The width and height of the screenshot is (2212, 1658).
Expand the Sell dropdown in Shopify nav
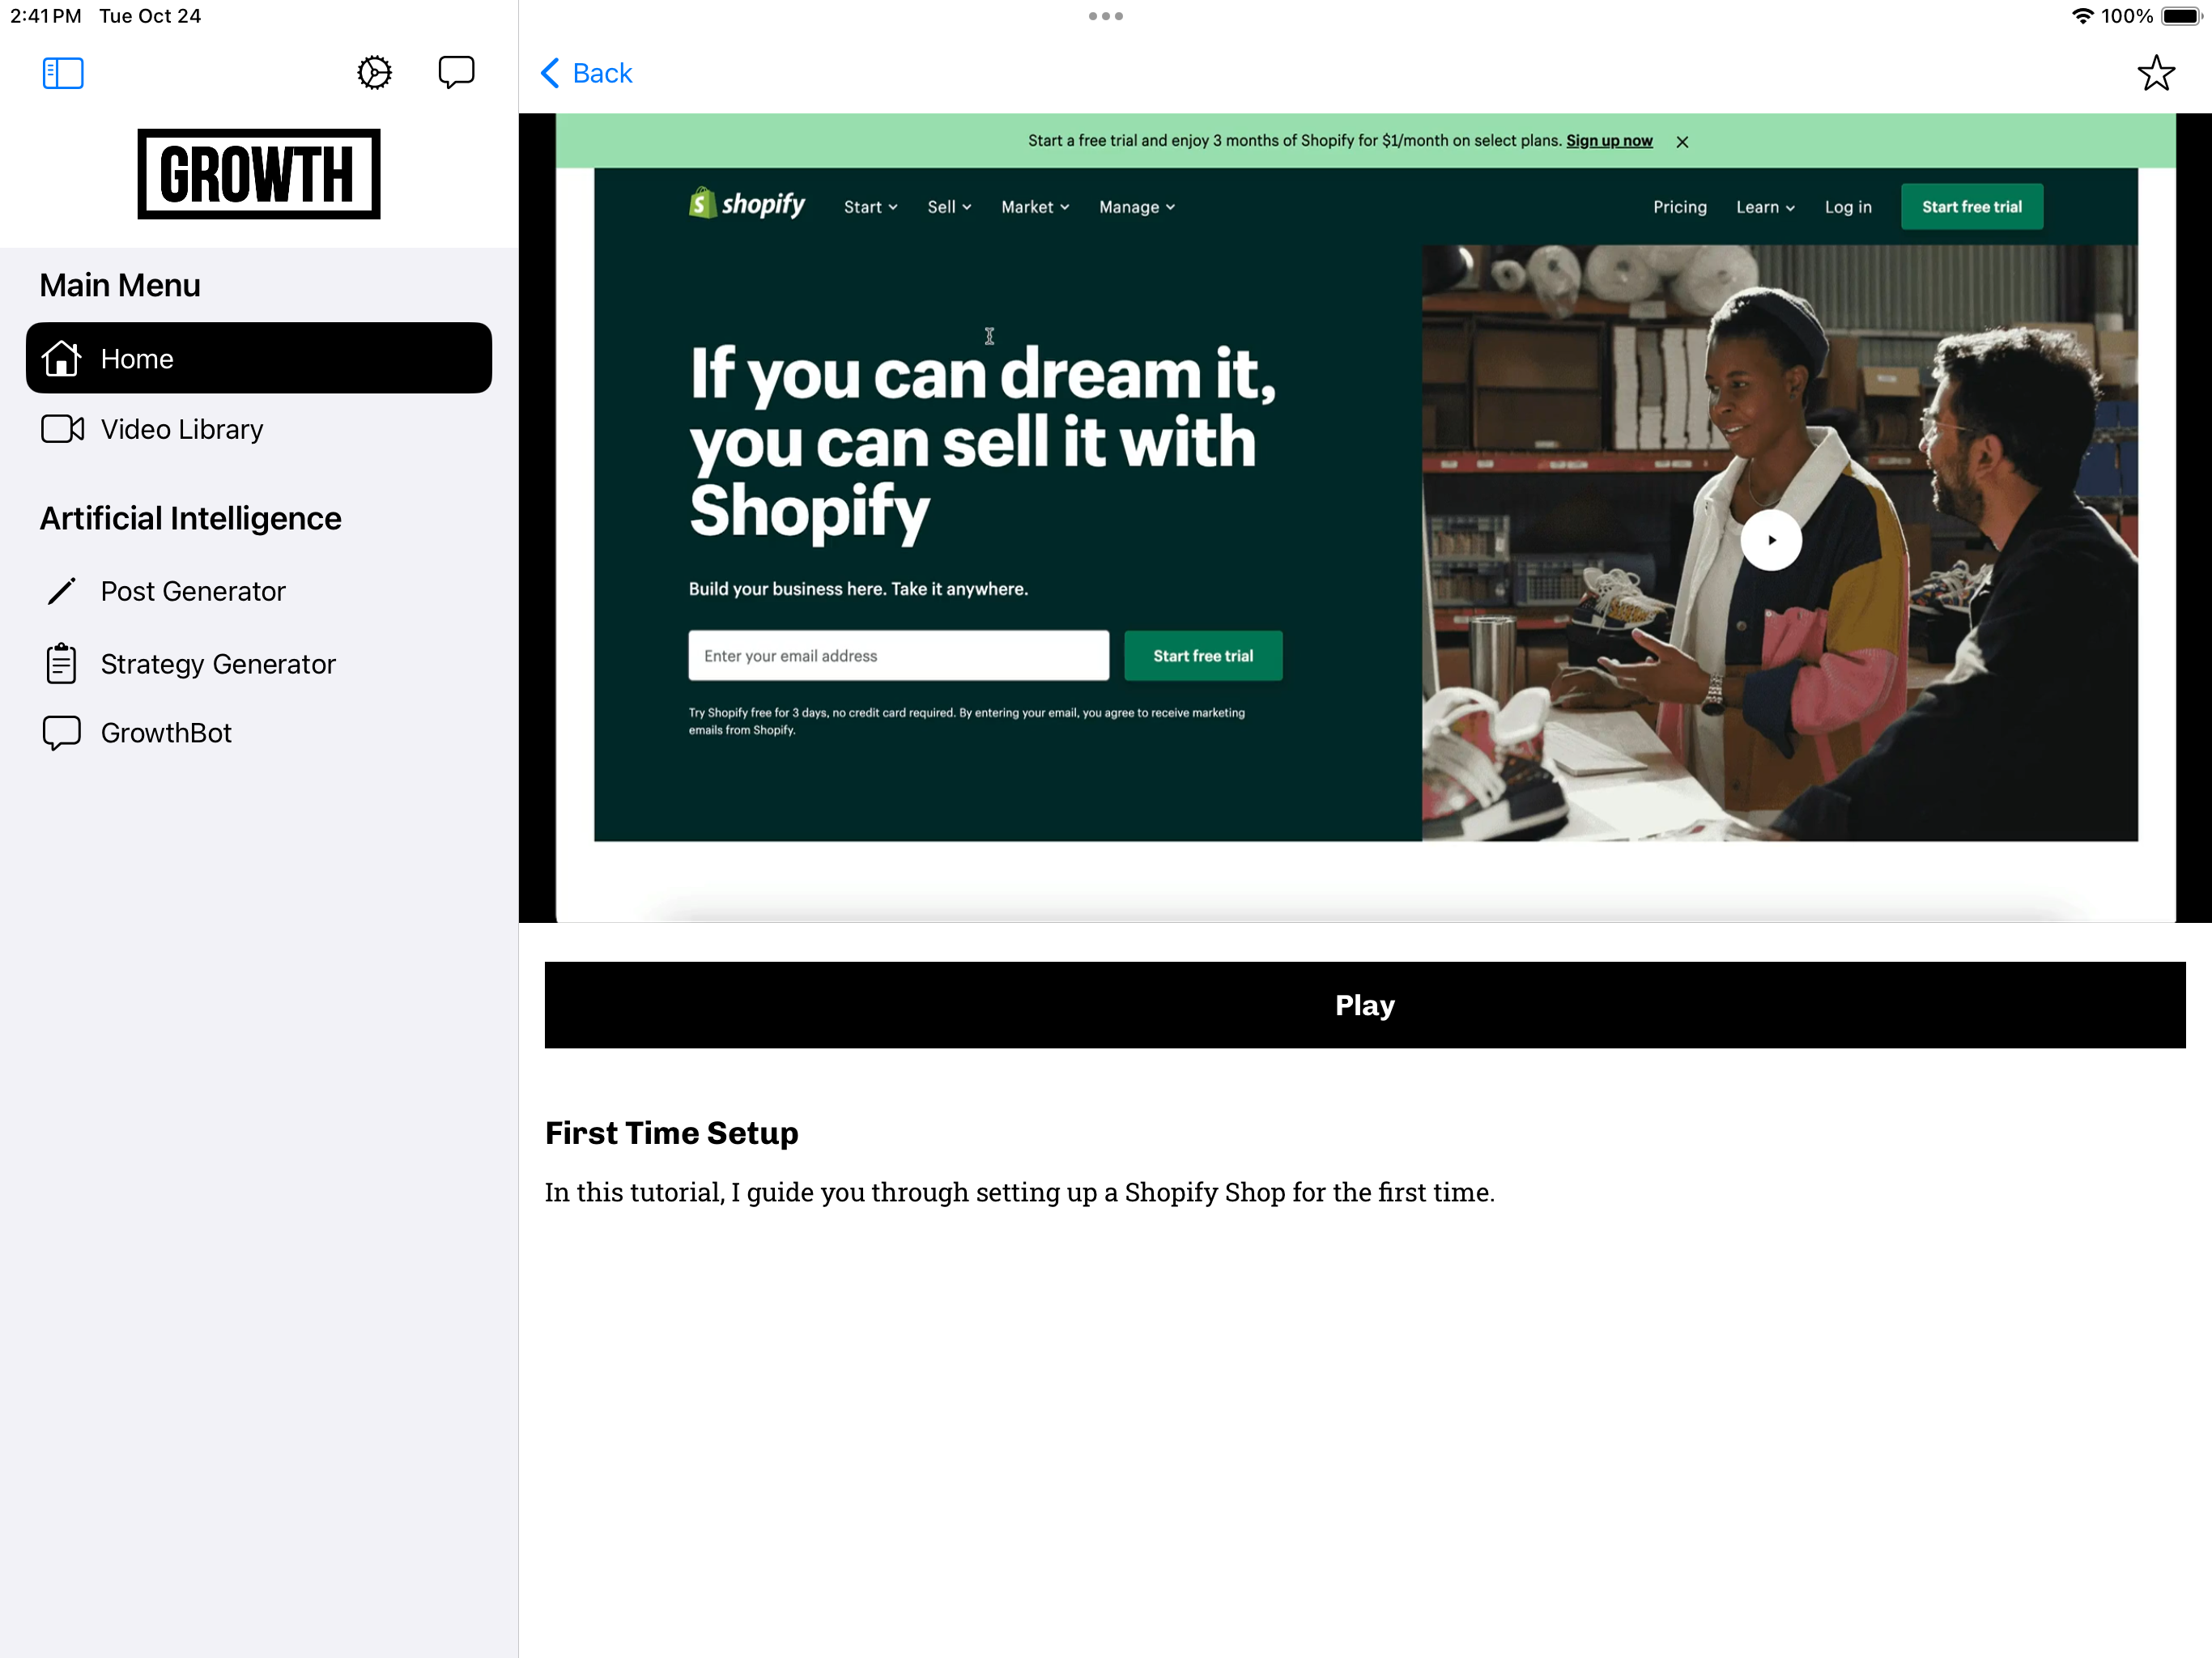click(x=949, y=207)
